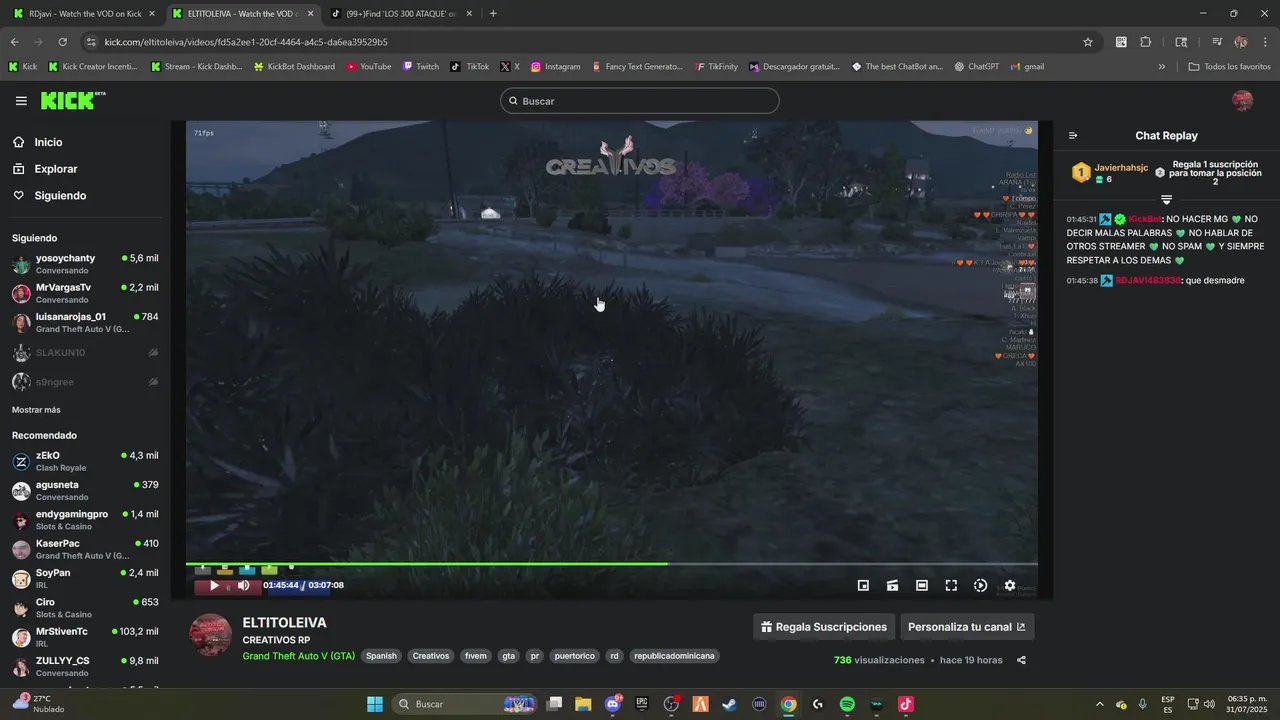Open Twitch bookmark
This screenshot has width=1280, height=720.
pyautogui.click(x=421, y=67)
